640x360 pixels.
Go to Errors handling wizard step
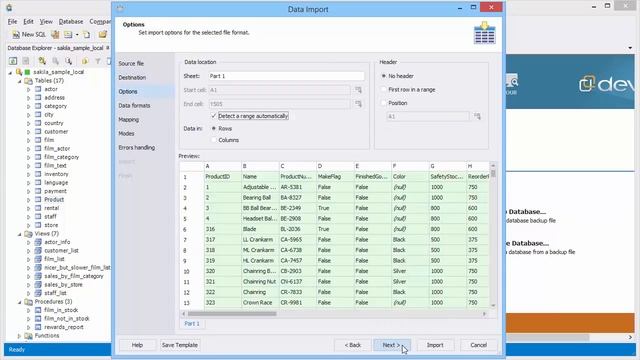(x=137, y=148)
